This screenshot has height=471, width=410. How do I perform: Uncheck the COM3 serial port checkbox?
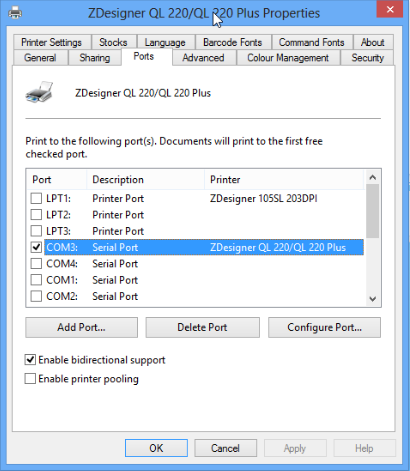[36, 247]
